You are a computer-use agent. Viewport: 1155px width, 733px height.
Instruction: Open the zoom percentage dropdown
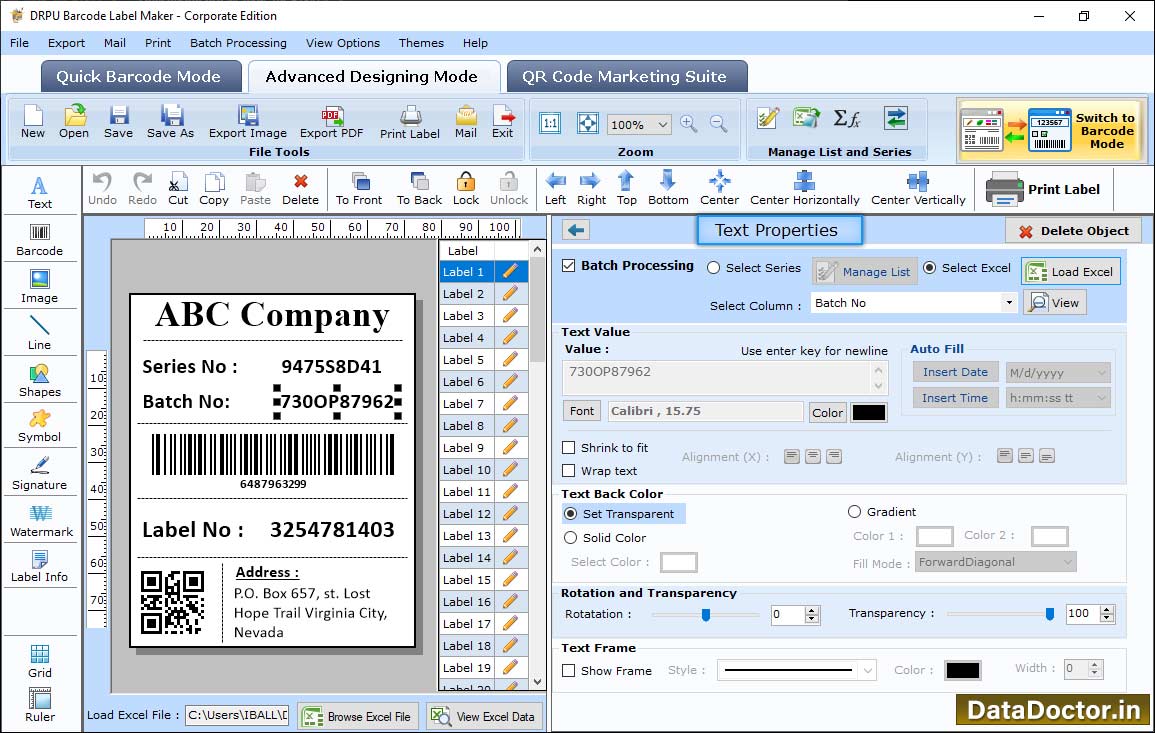[x=662, y=124]
